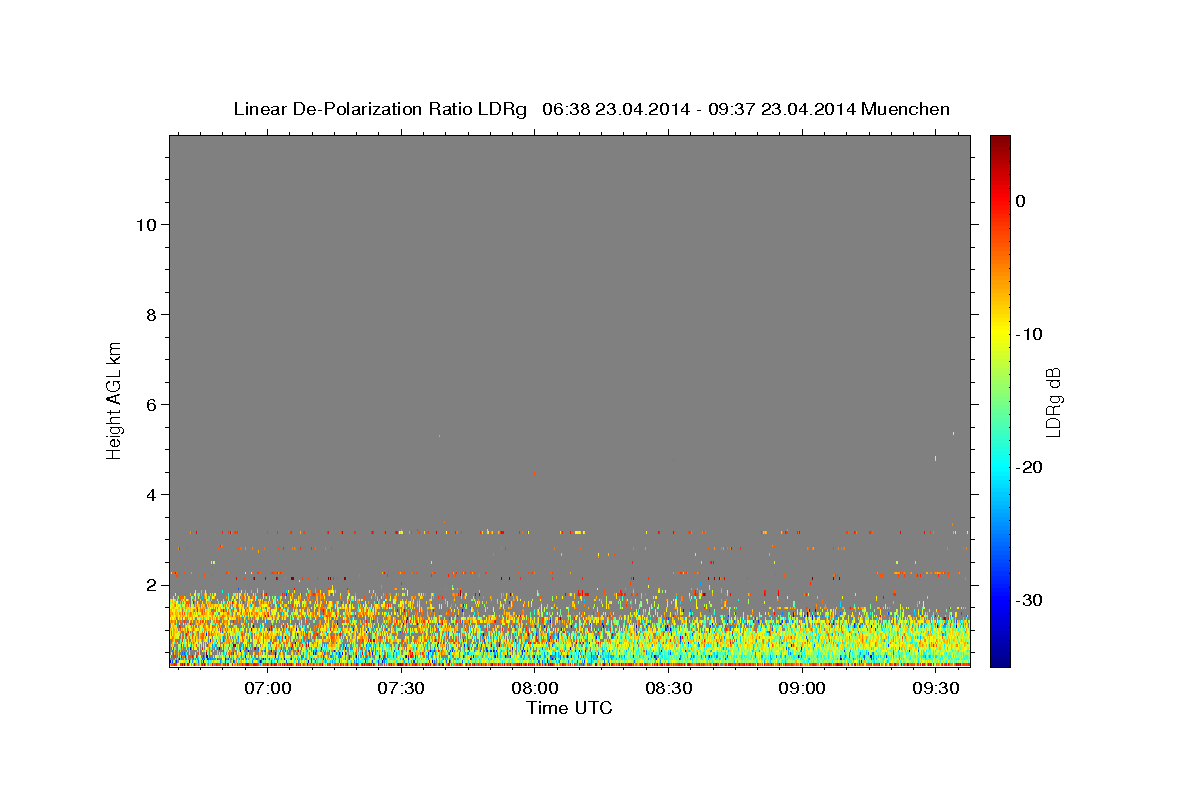The height and width of the screenshot is (800, 1200).
Task: Click the height tick label 4
Action: [152, 494]
